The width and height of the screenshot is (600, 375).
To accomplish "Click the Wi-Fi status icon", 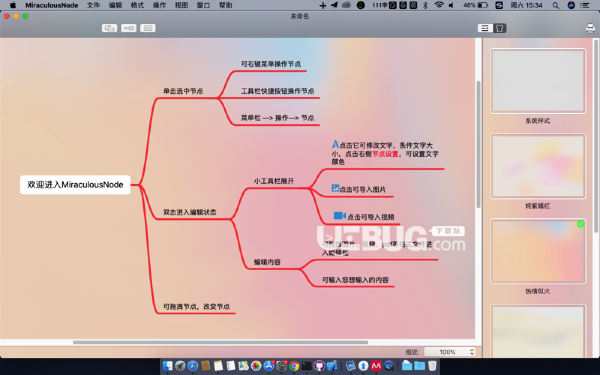I will [x=439, y=5].
